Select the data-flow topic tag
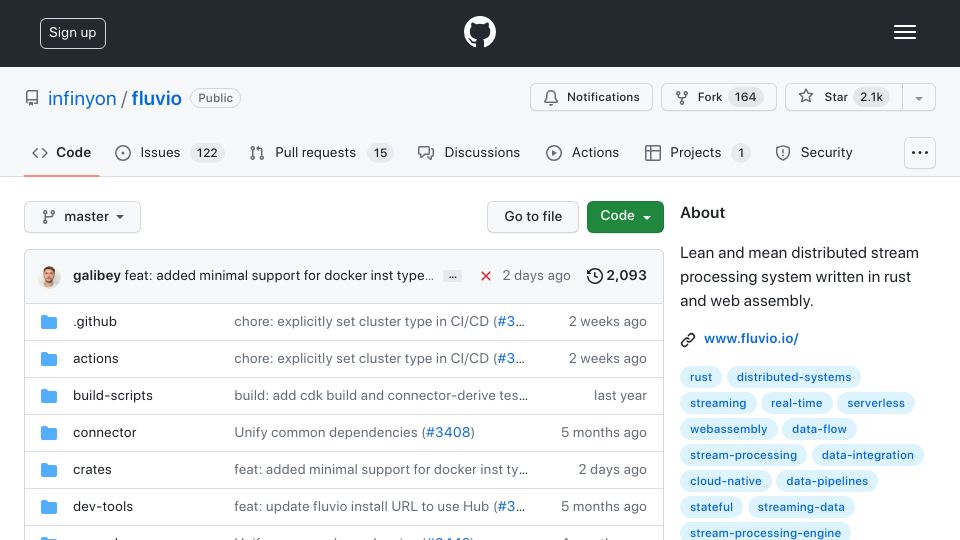Viewport: 960px width, 540px height. pos(819,429)
